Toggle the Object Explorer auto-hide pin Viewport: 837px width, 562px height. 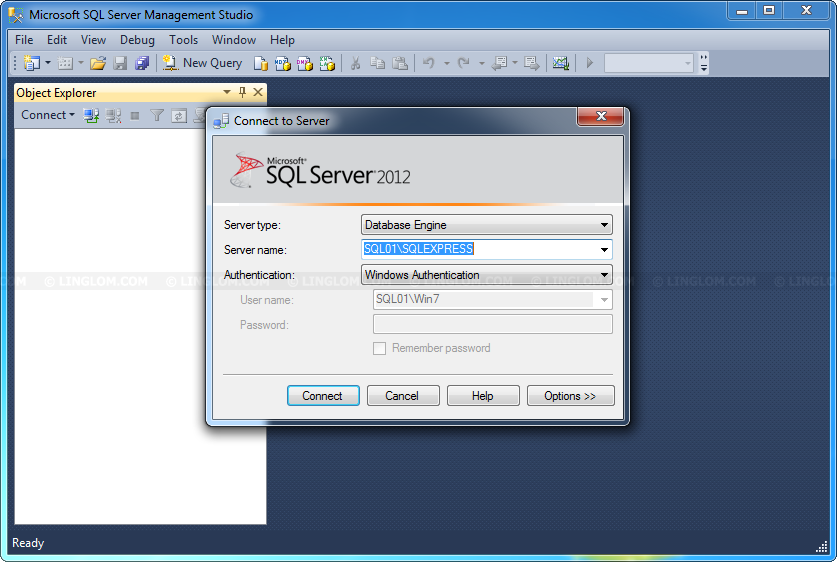tap(242, 92)
